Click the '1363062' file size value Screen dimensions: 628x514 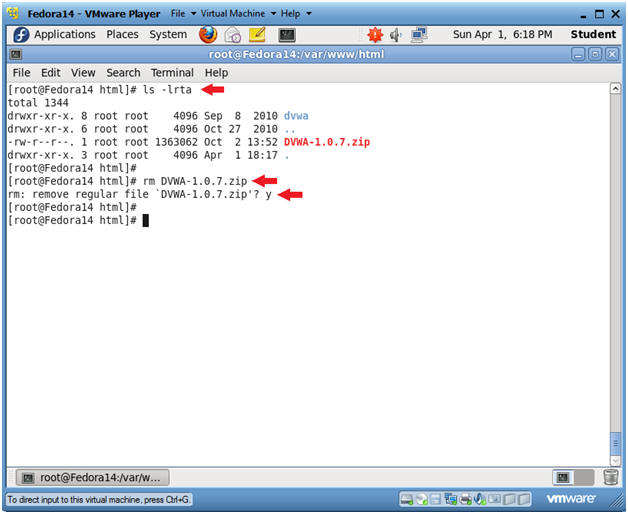176,142
